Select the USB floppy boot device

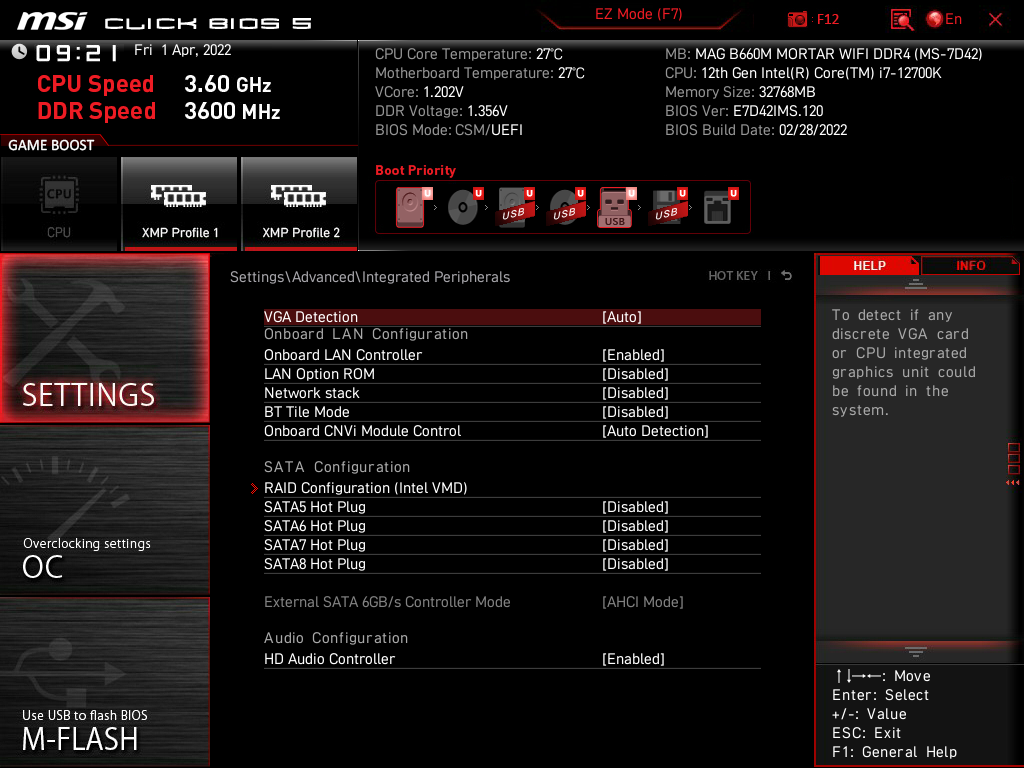tap(667, 206)
